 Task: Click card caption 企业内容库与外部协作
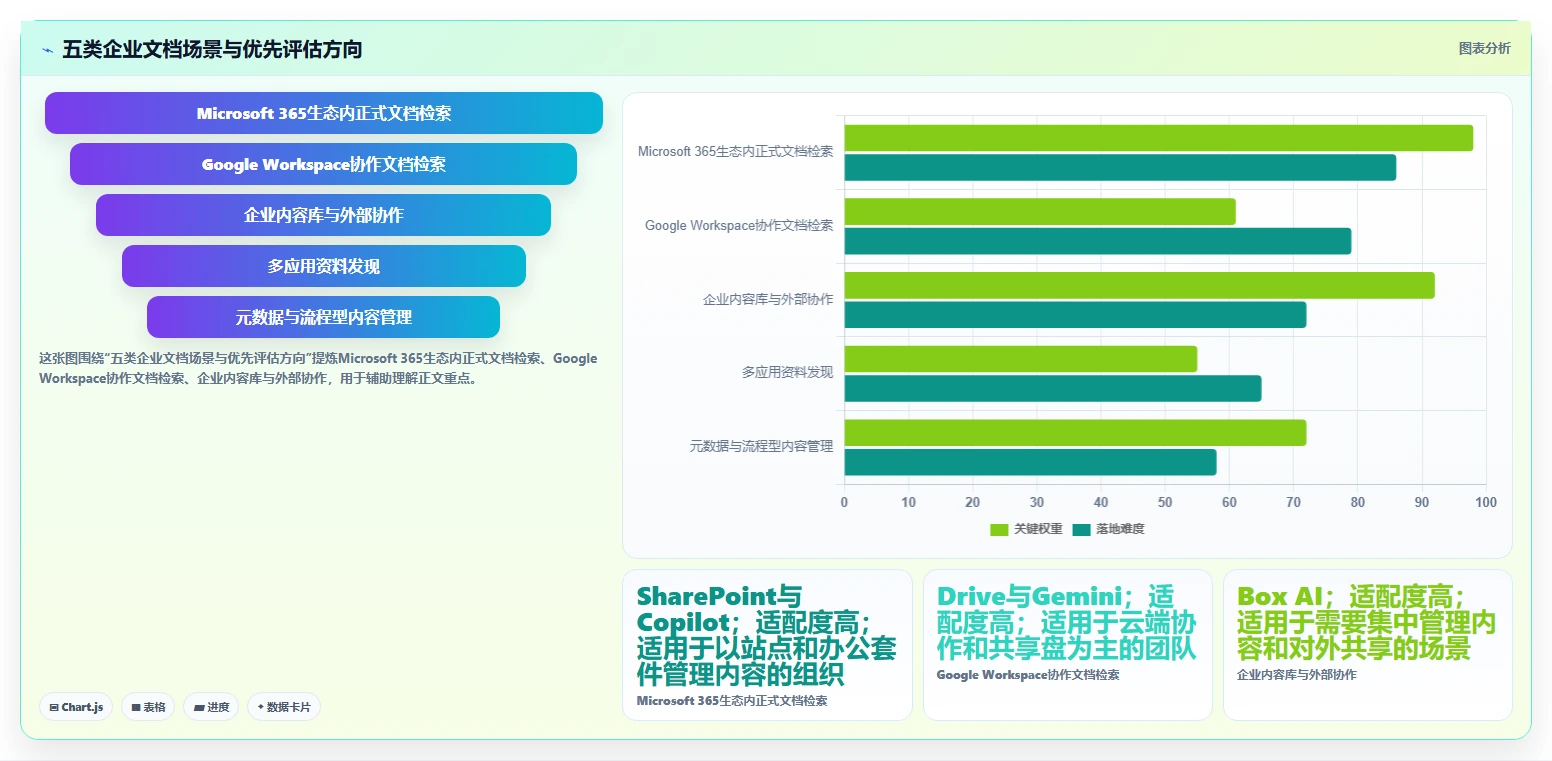pos(1297,675)
